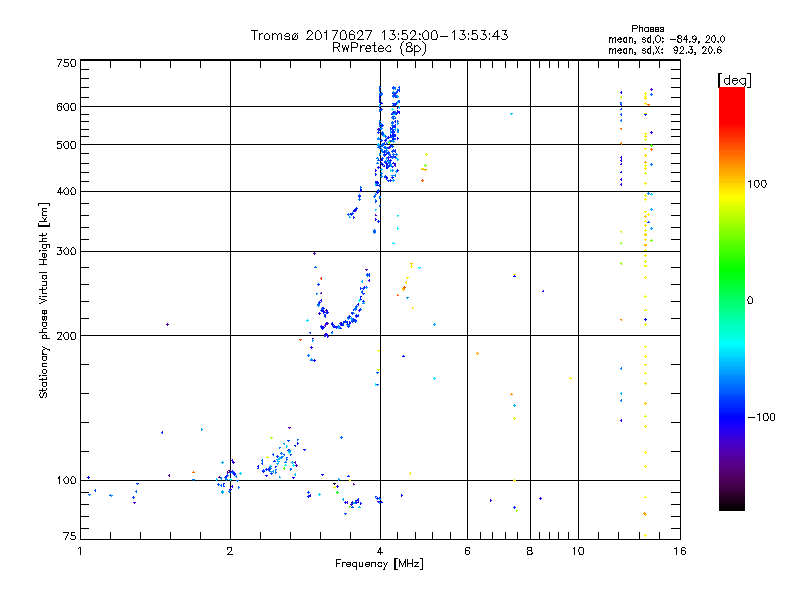The image size is (800, 600).
Task: Click the colorbar tick label '0'
Action: coord(750,301)
